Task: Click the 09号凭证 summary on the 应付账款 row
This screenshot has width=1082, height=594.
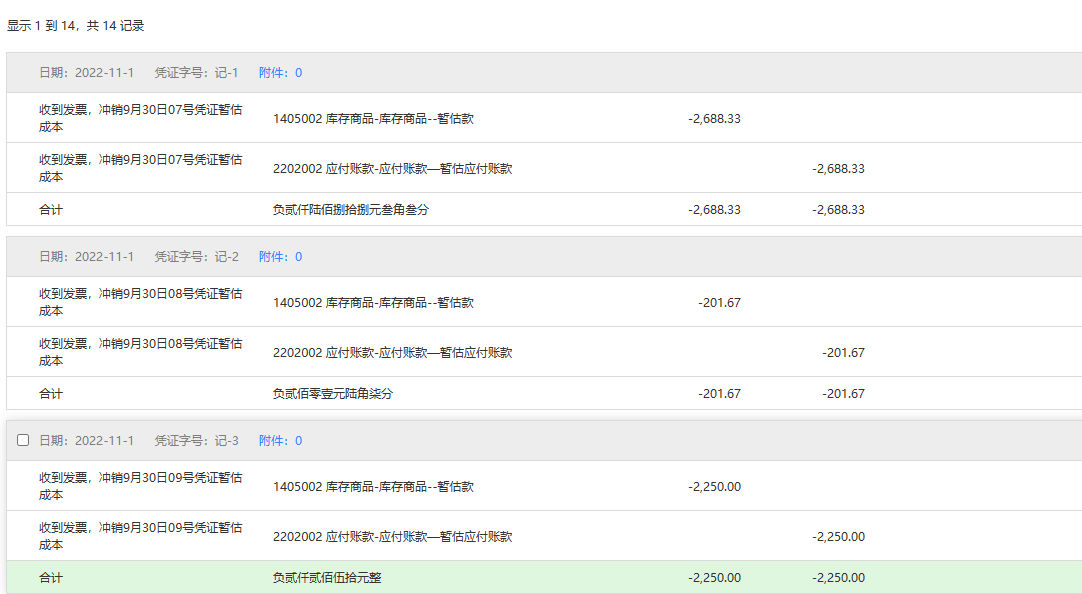Action: click(x=140, y=536)
